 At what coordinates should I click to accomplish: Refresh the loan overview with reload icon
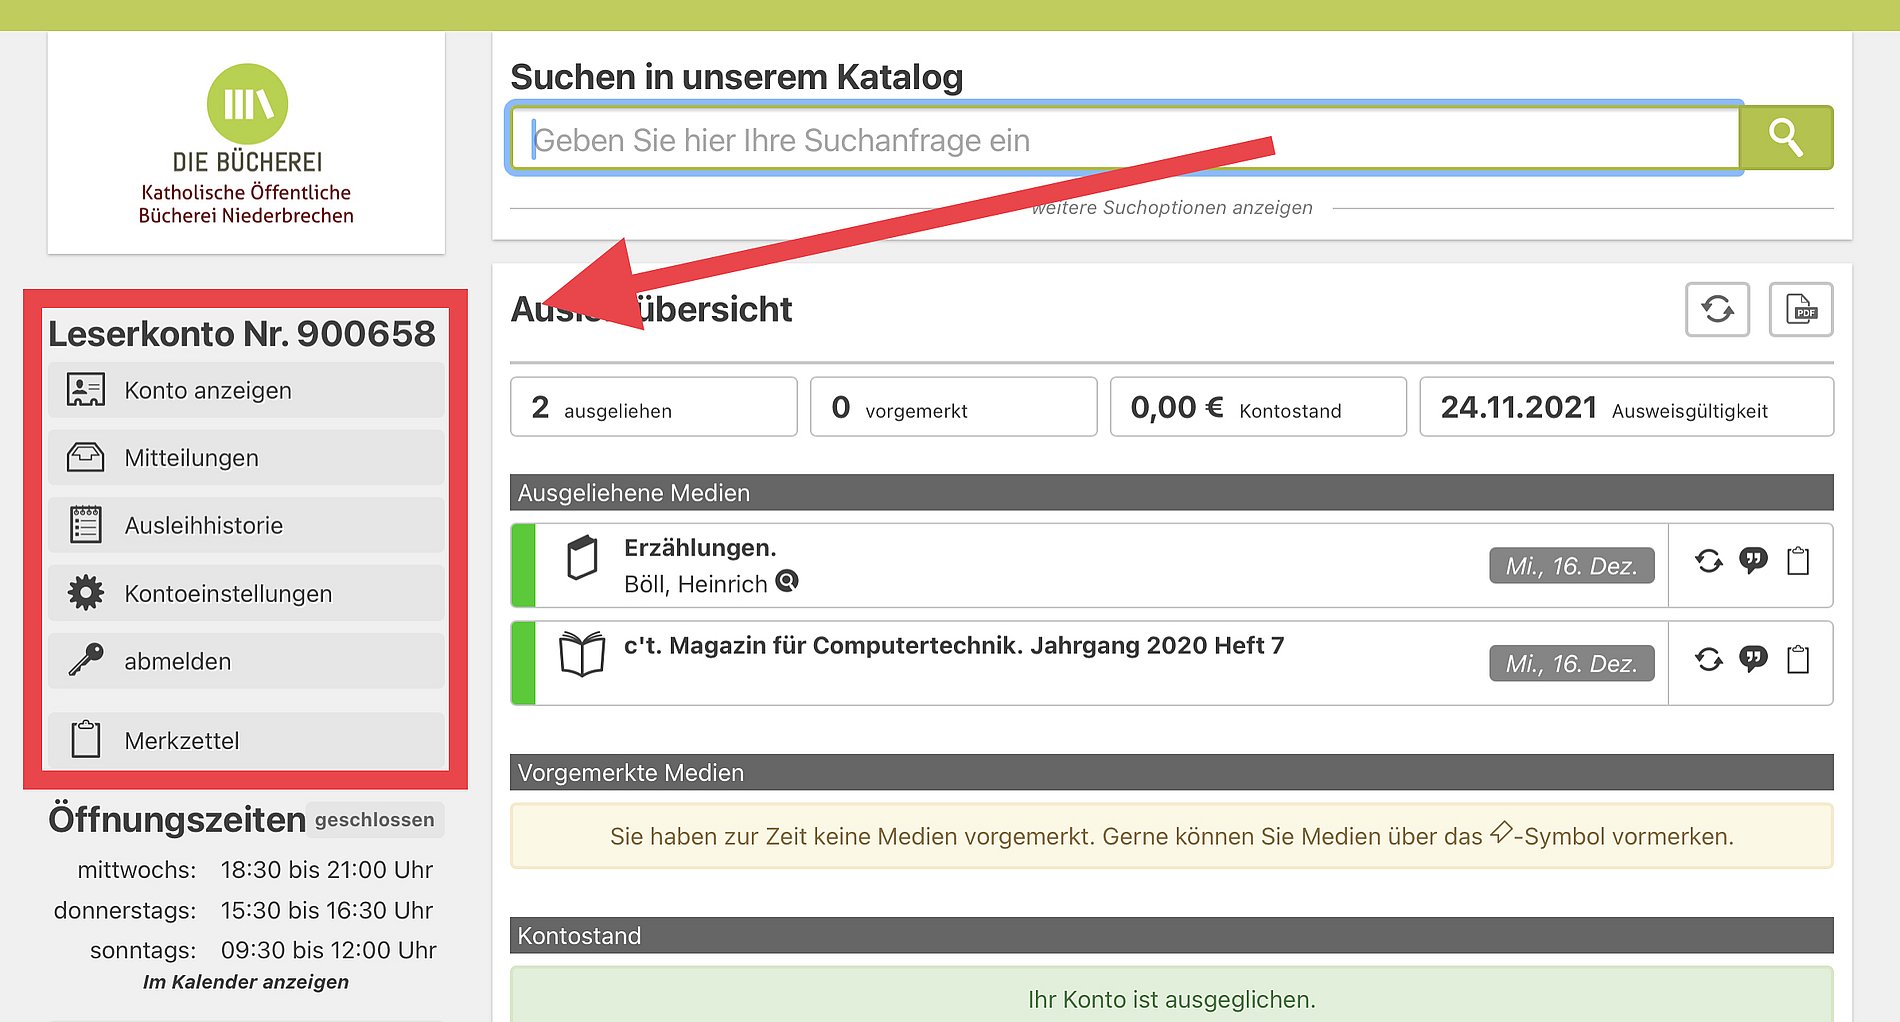[x=1717, y=309]
